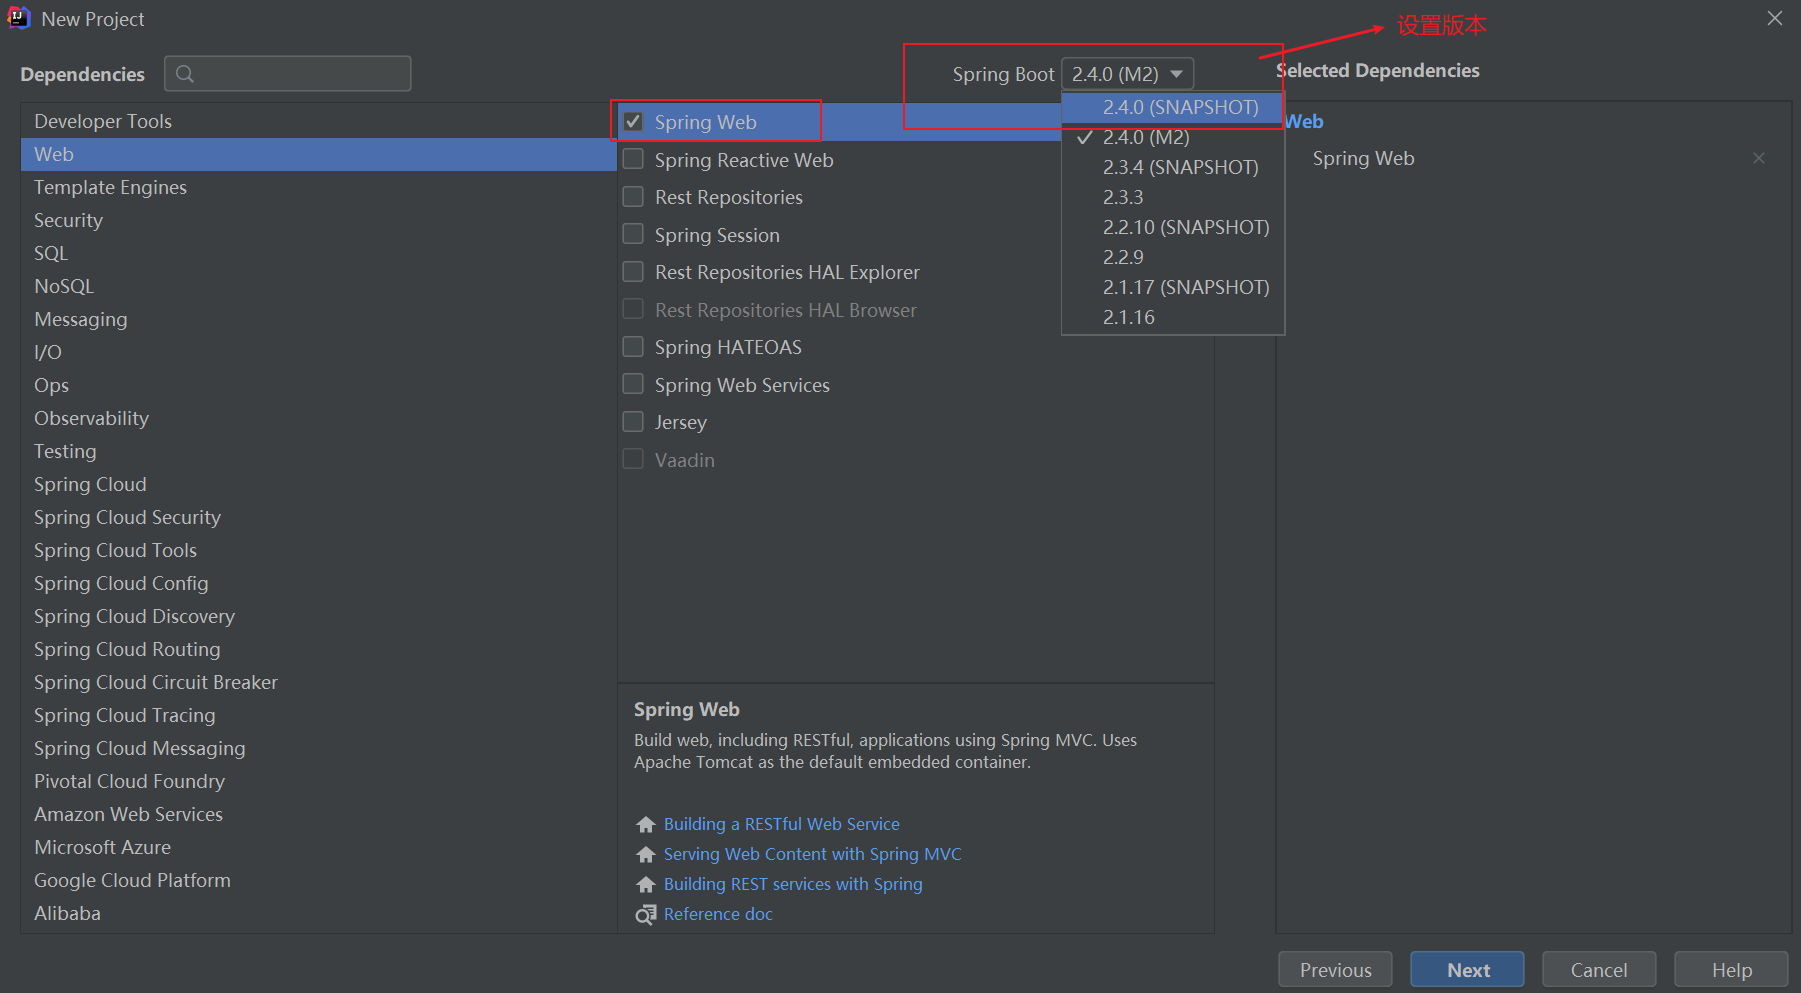1801x993 pixels.
Task: Select Spring Cloud Circuit Breaker category
Action: click(x=318, y=682)
